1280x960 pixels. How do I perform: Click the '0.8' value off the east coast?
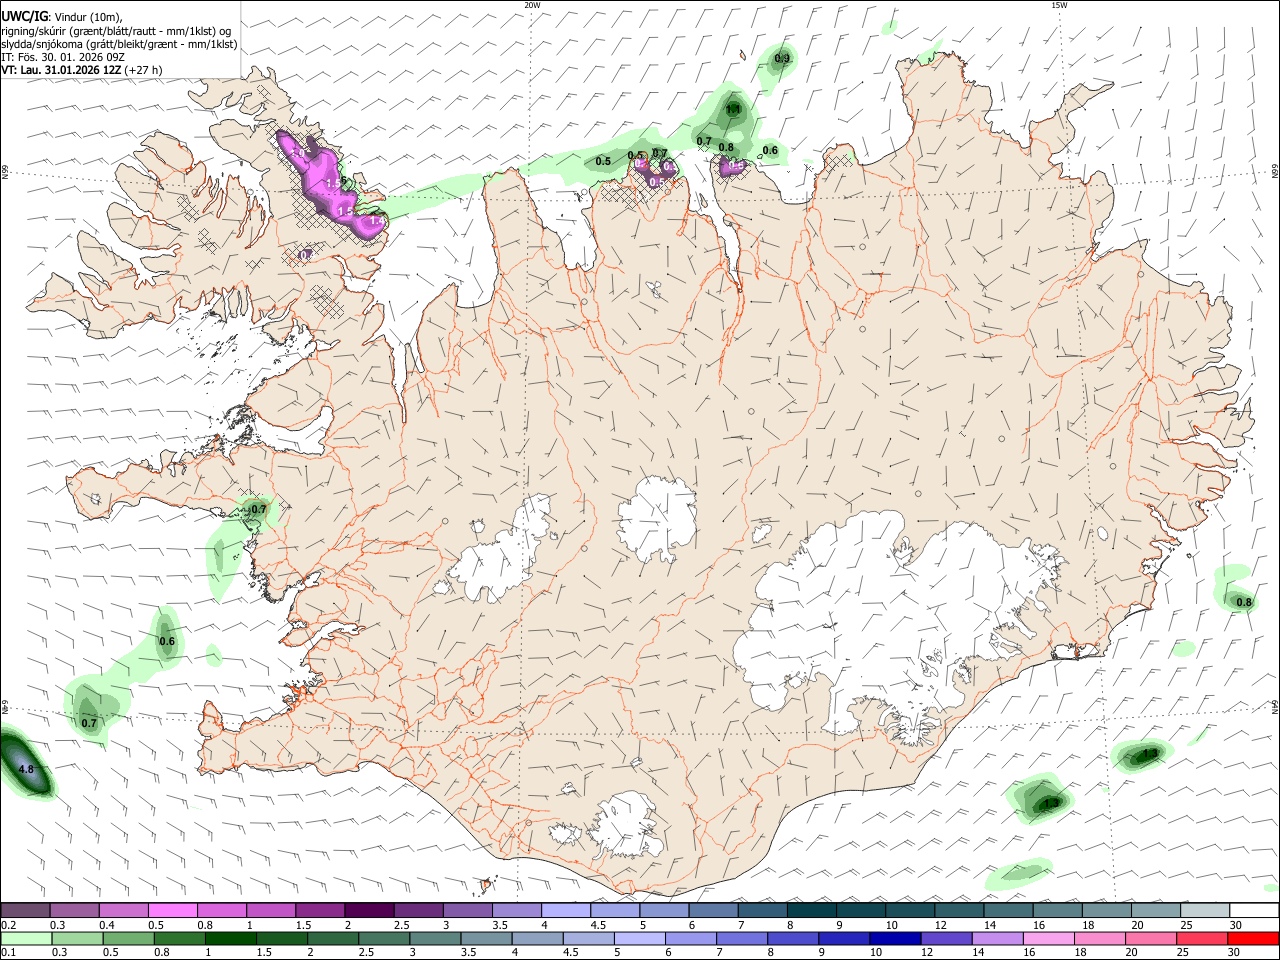coord(1244,602)
